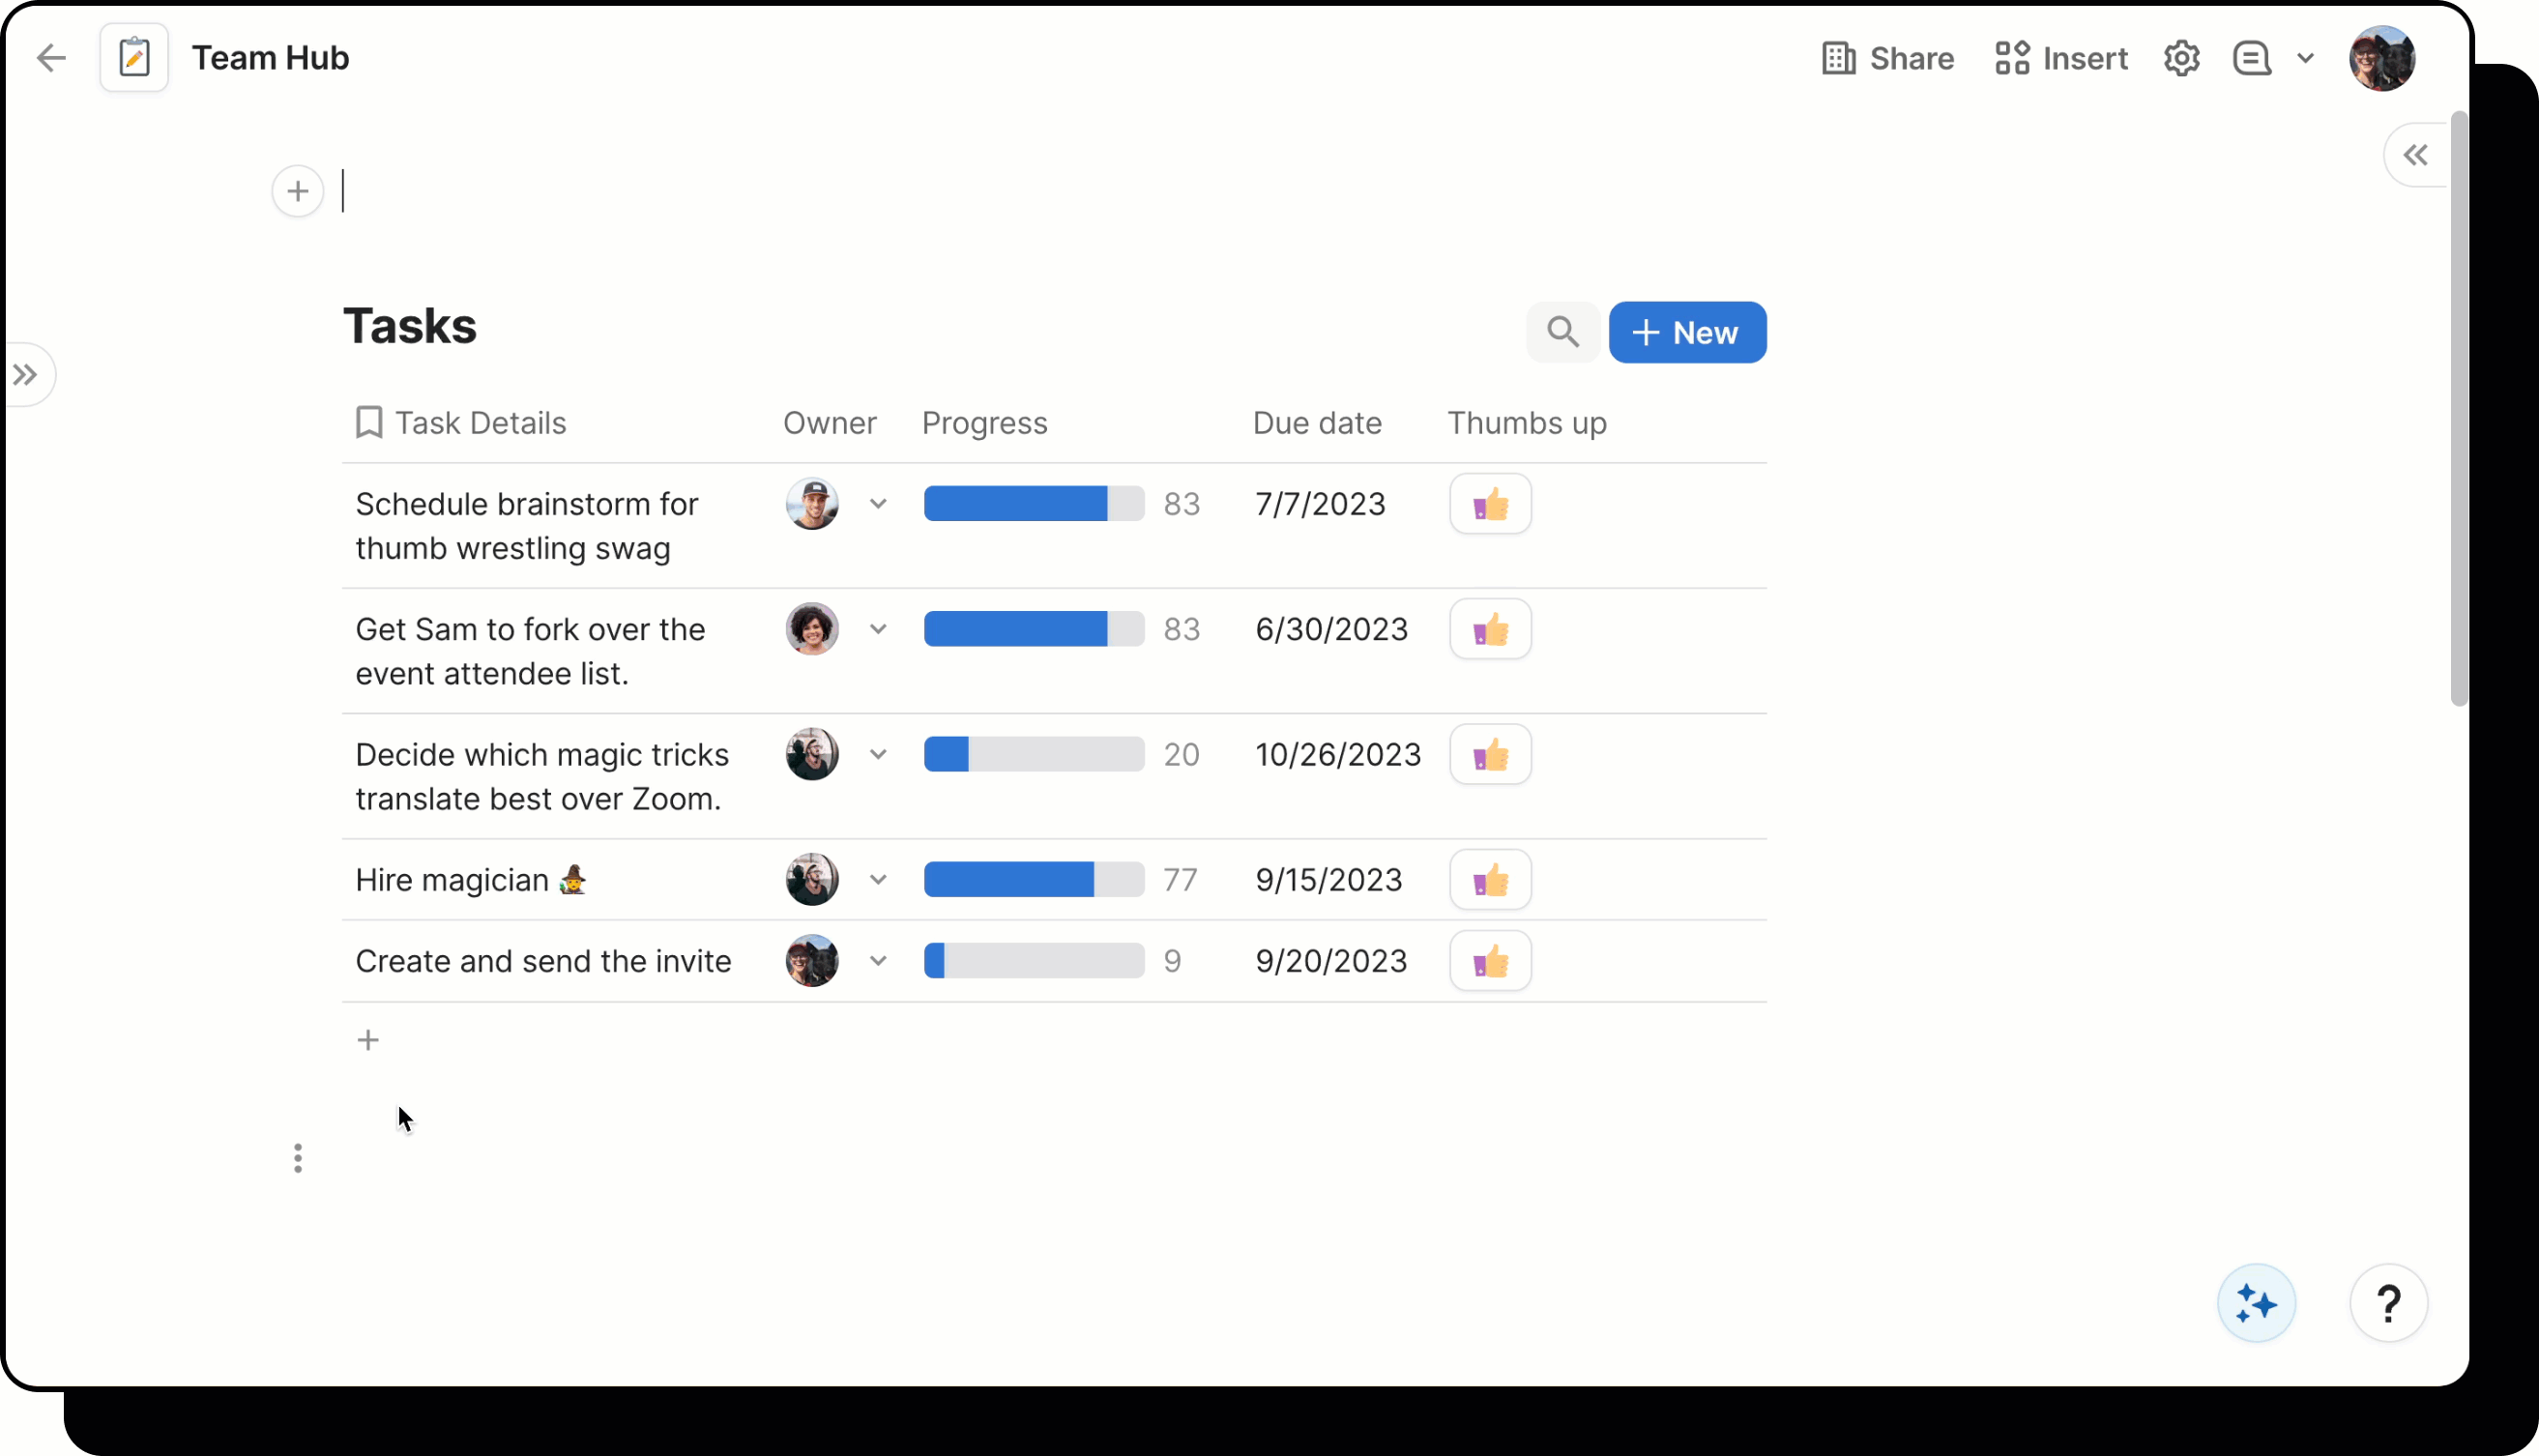
Task: Click the back arrow icon
Action: coord(51,58)
